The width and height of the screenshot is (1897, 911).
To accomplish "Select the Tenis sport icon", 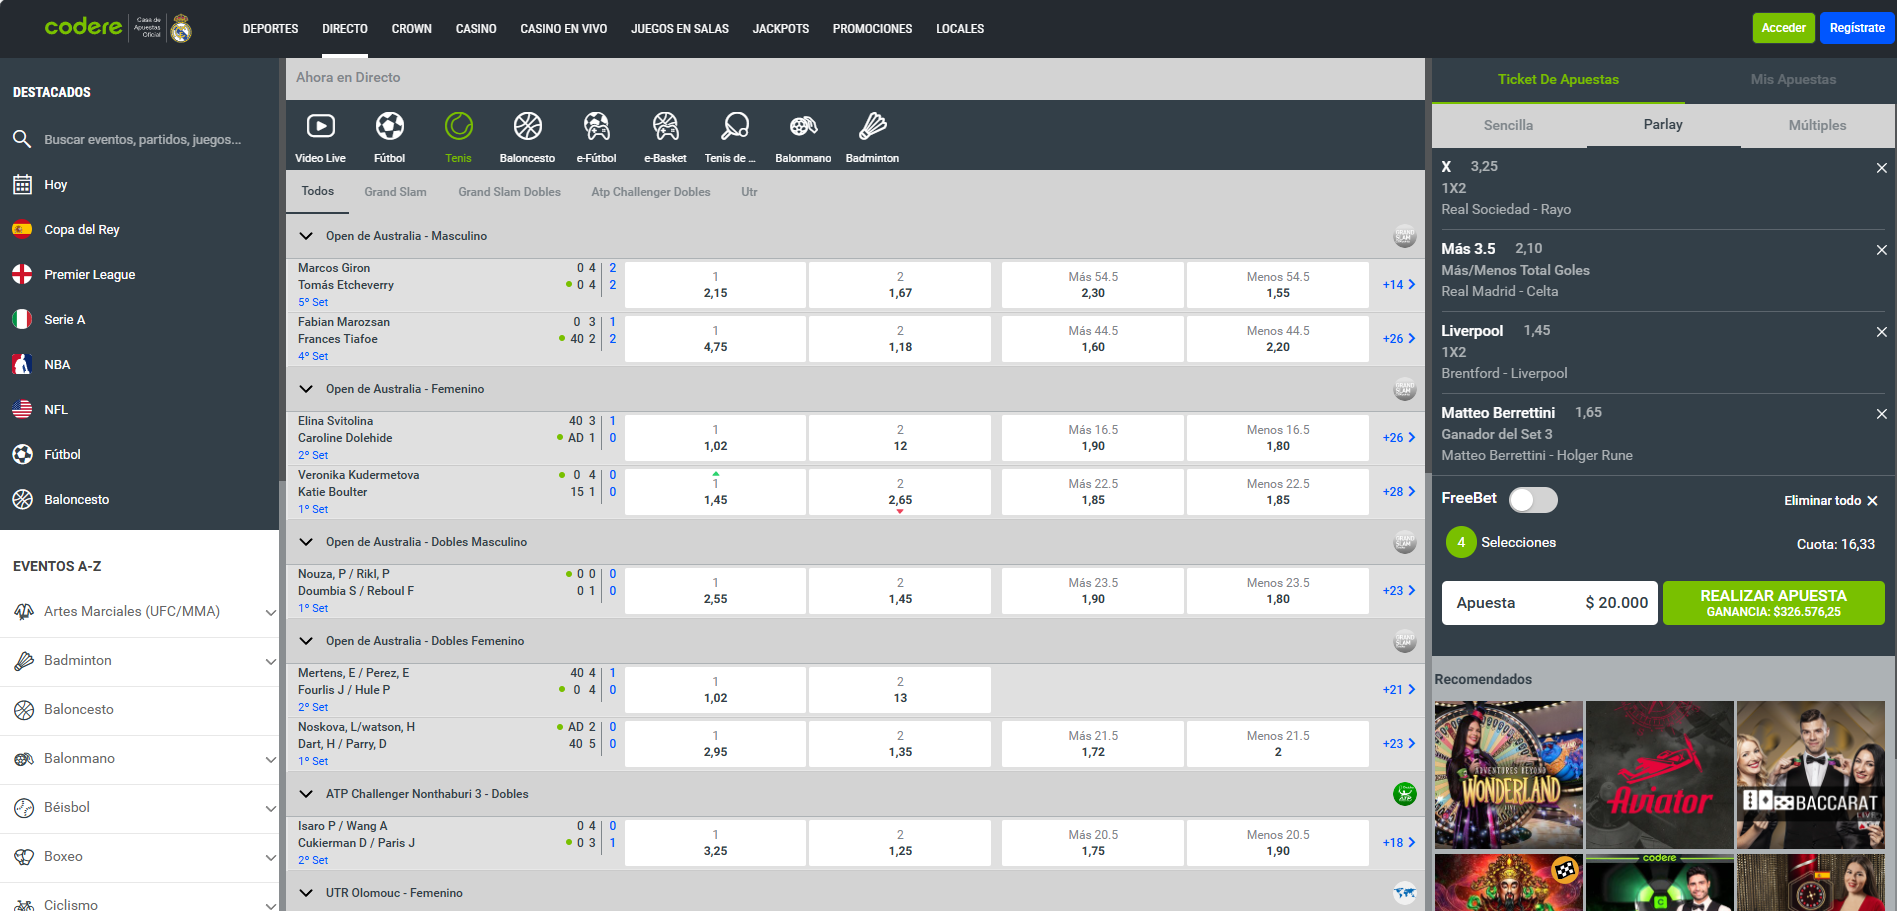I will pyautogui.click(x=458, y=126).
